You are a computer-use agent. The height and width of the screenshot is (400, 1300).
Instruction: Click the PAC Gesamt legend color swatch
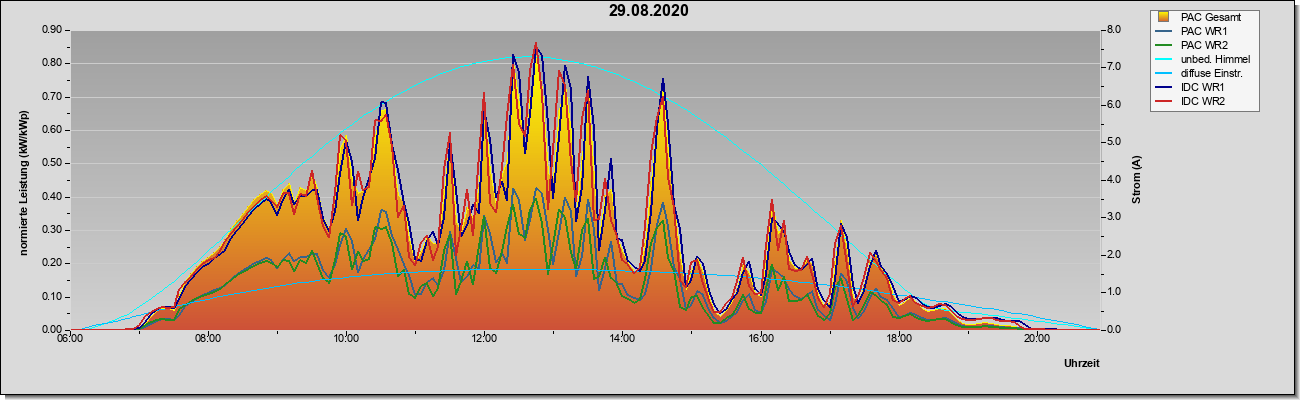coord(1163,17)
